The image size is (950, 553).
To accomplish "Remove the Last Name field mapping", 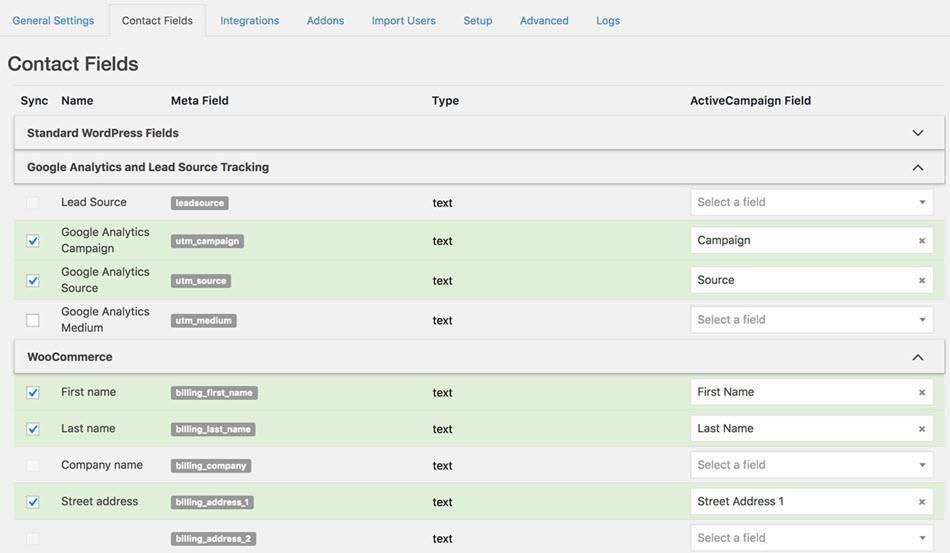I will click(x=922, y=429).
